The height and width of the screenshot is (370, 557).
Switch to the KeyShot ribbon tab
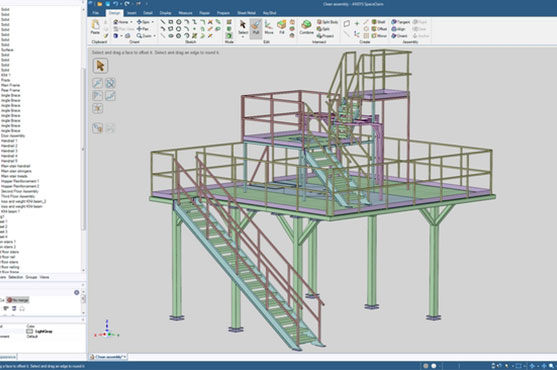270,13
